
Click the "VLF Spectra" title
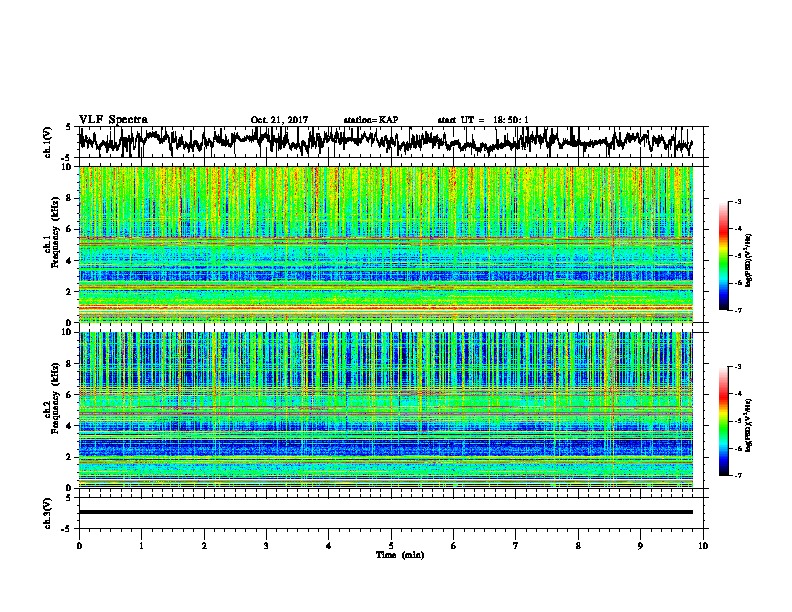pyautogui.click(x=113, y=120)
